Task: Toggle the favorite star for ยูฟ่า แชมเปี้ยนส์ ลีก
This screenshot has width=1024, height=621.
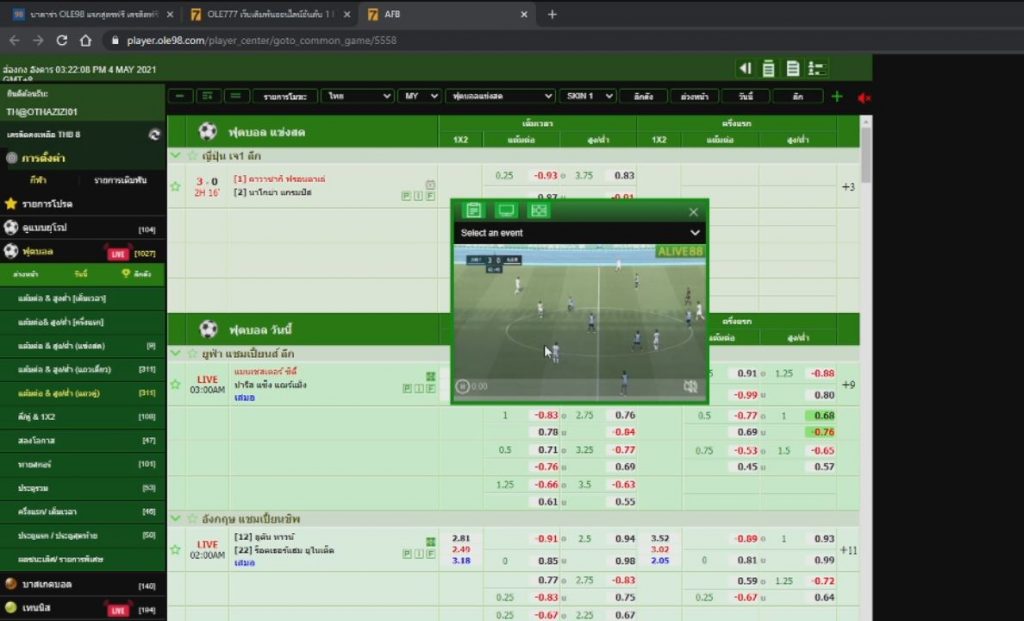Action: [192, 353]
